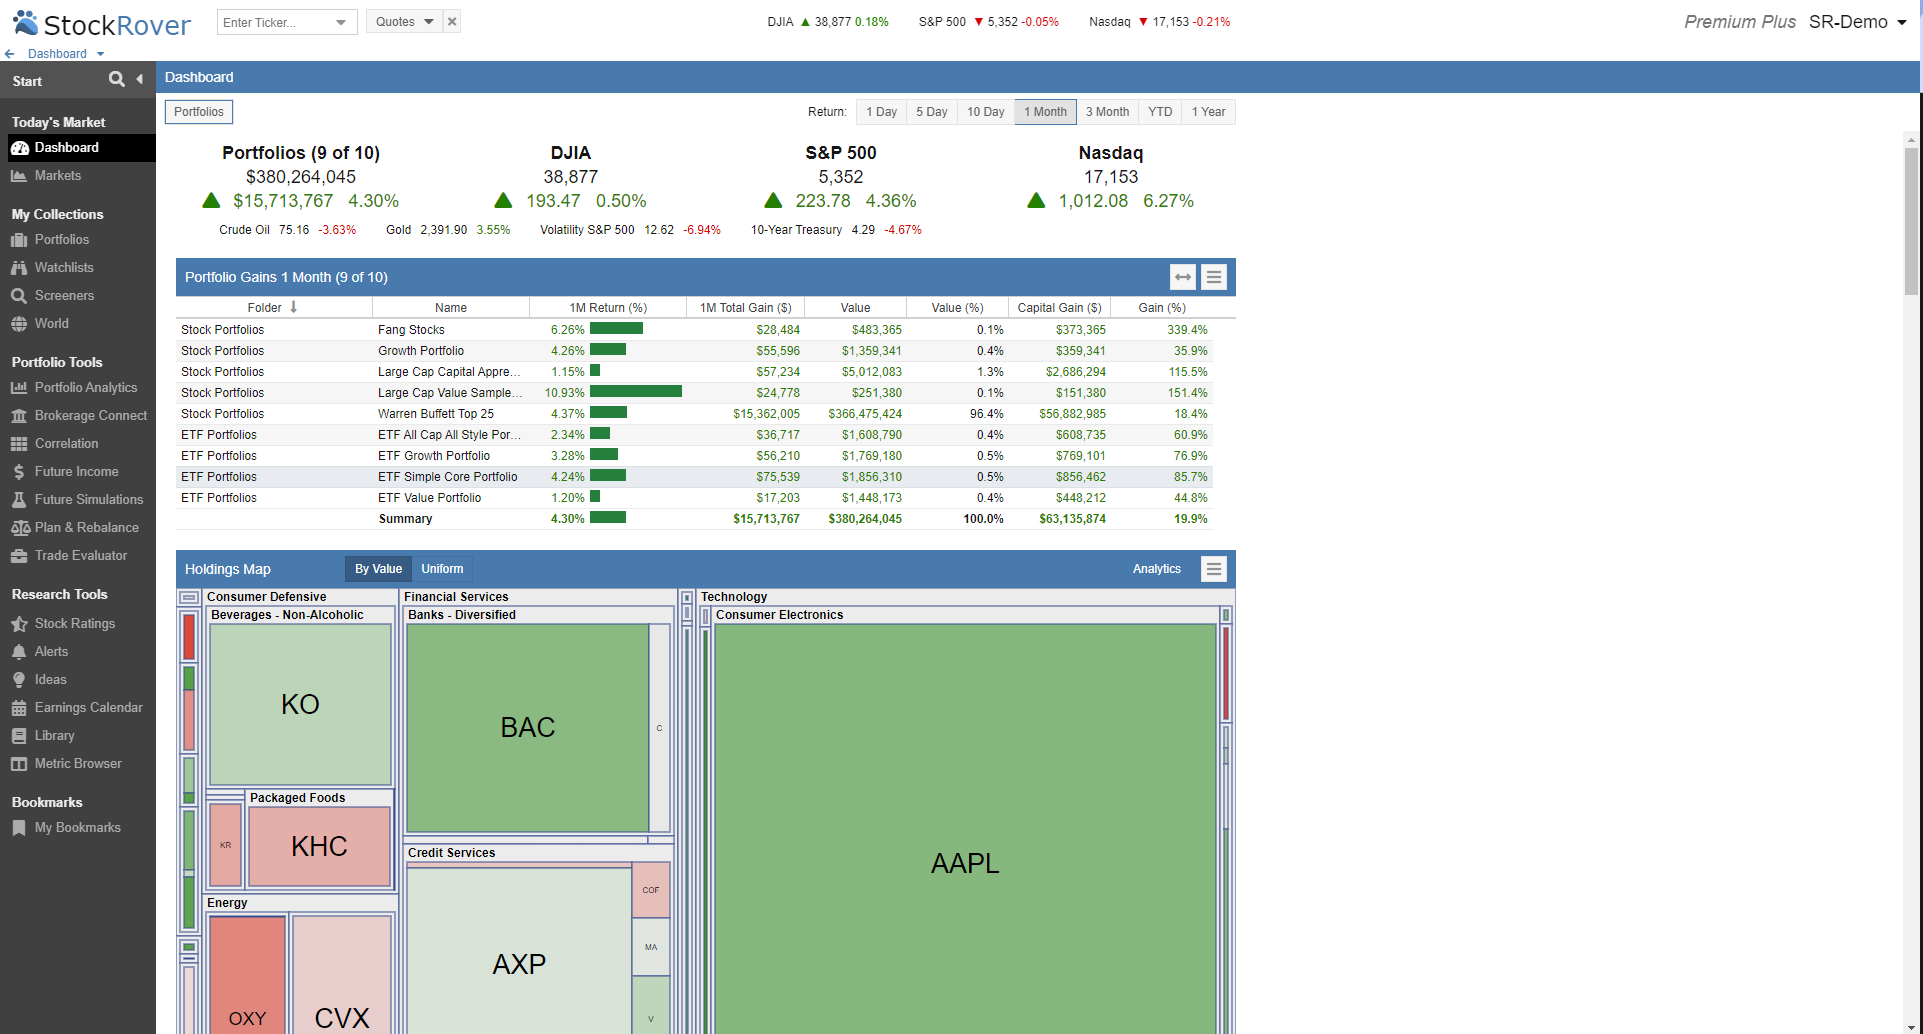
Task: Click the sidebar search magnifier icon
Action: [x=117, y=79]
